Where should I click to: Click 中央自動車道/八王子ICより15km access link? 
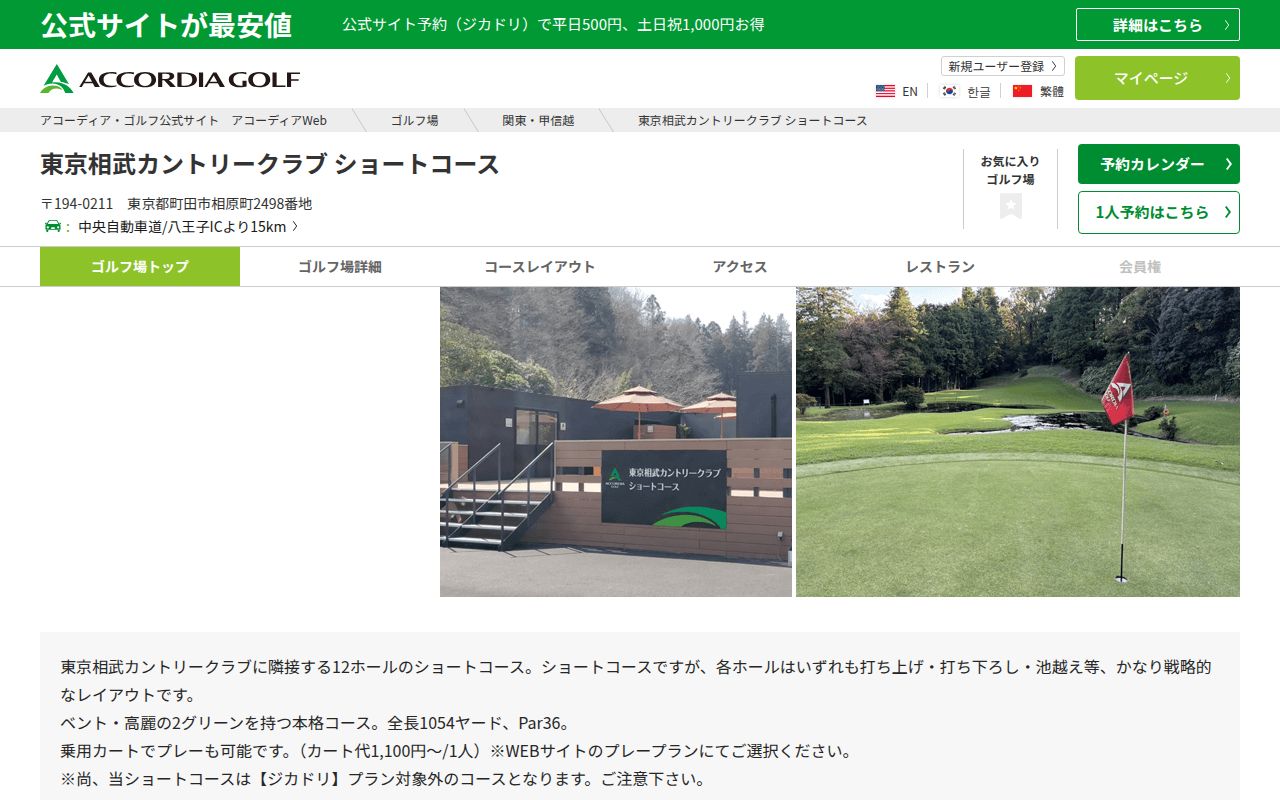[x=188, y=226]
